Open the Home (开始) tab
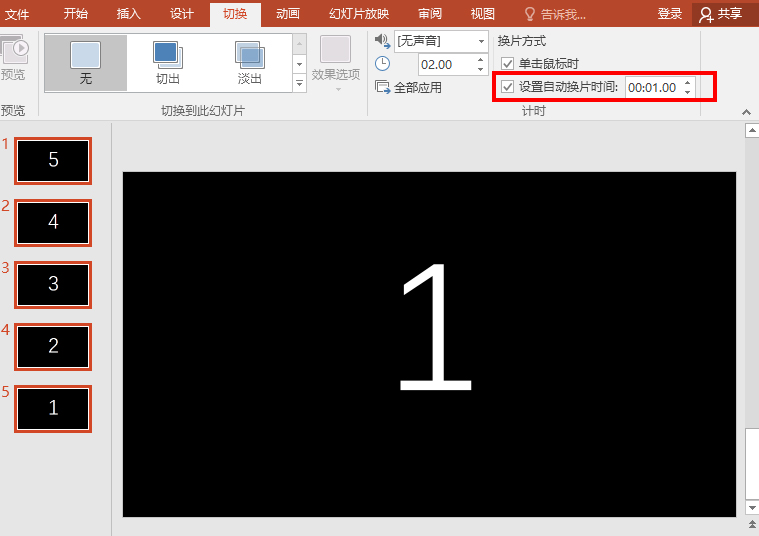 tap(76, 14)
